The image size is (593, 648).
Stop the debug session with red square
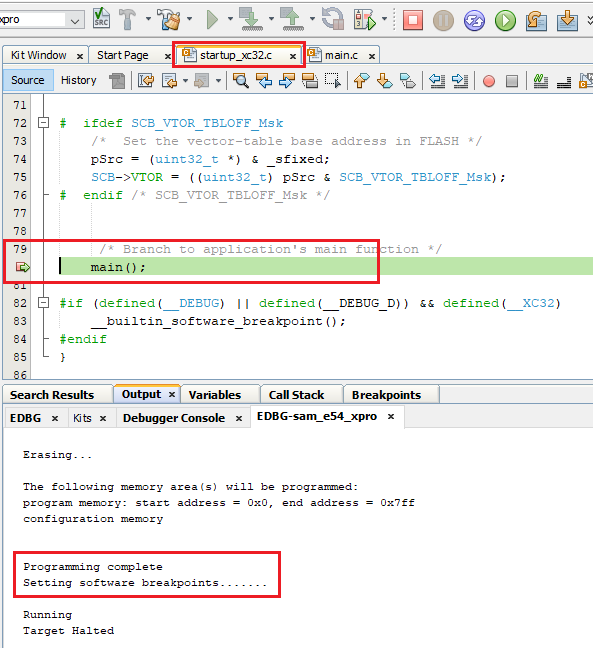click(x=412, y=20)
